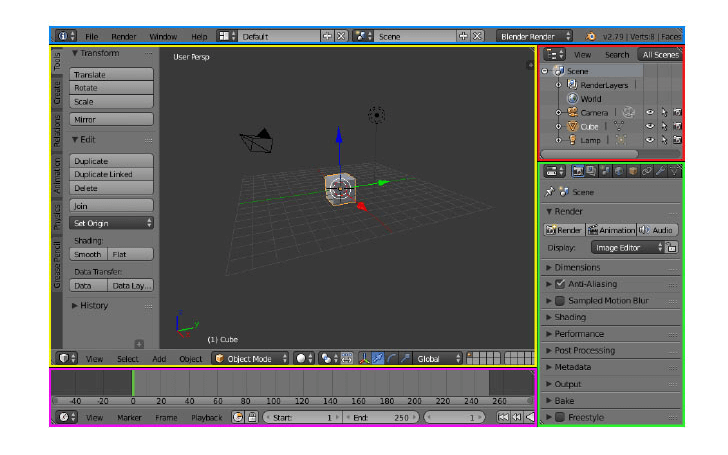Enable the 3D manipulator widget icon
This screenshot has height=455, width=728.
coord(364,358)
